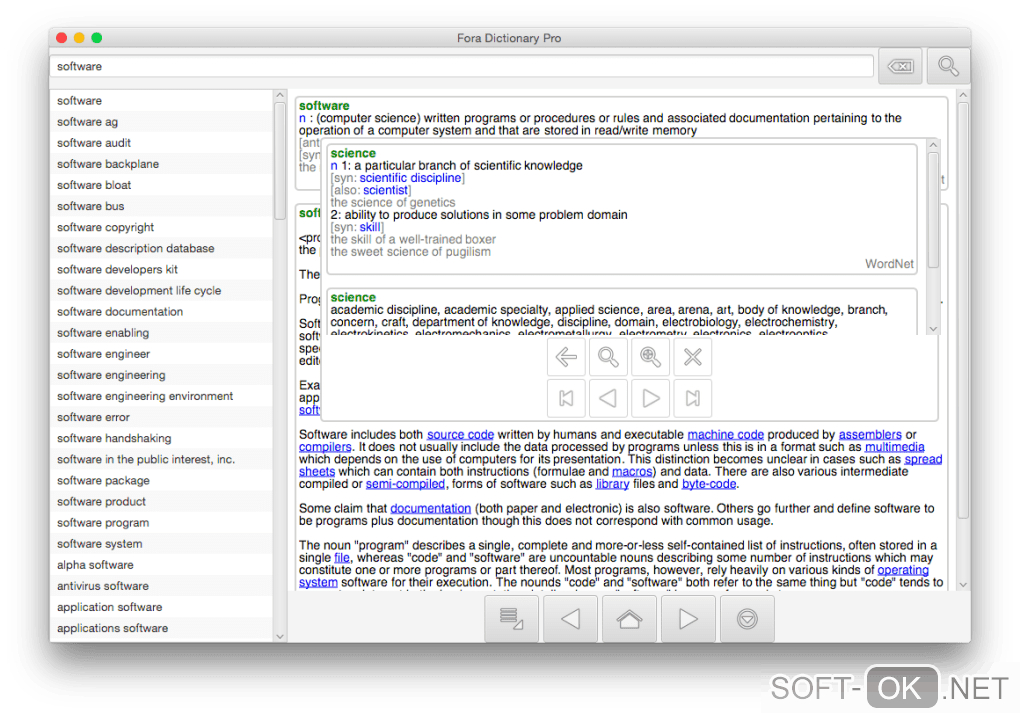Select 'alpha software' entry
Screen dimensions: 1020x713
point(161,565)
